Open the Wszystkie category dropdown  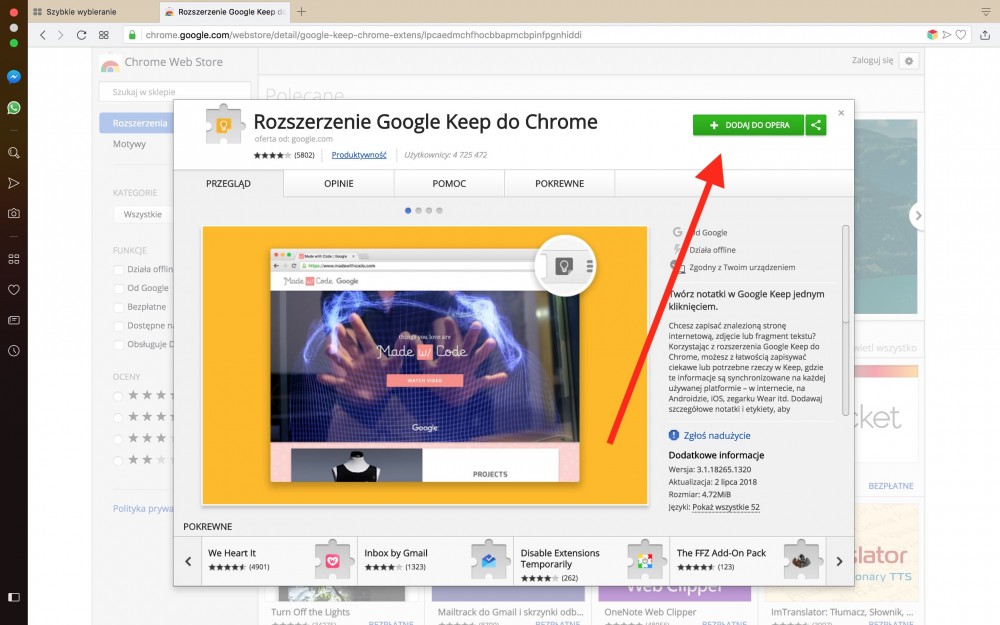[x=143, y=214]
